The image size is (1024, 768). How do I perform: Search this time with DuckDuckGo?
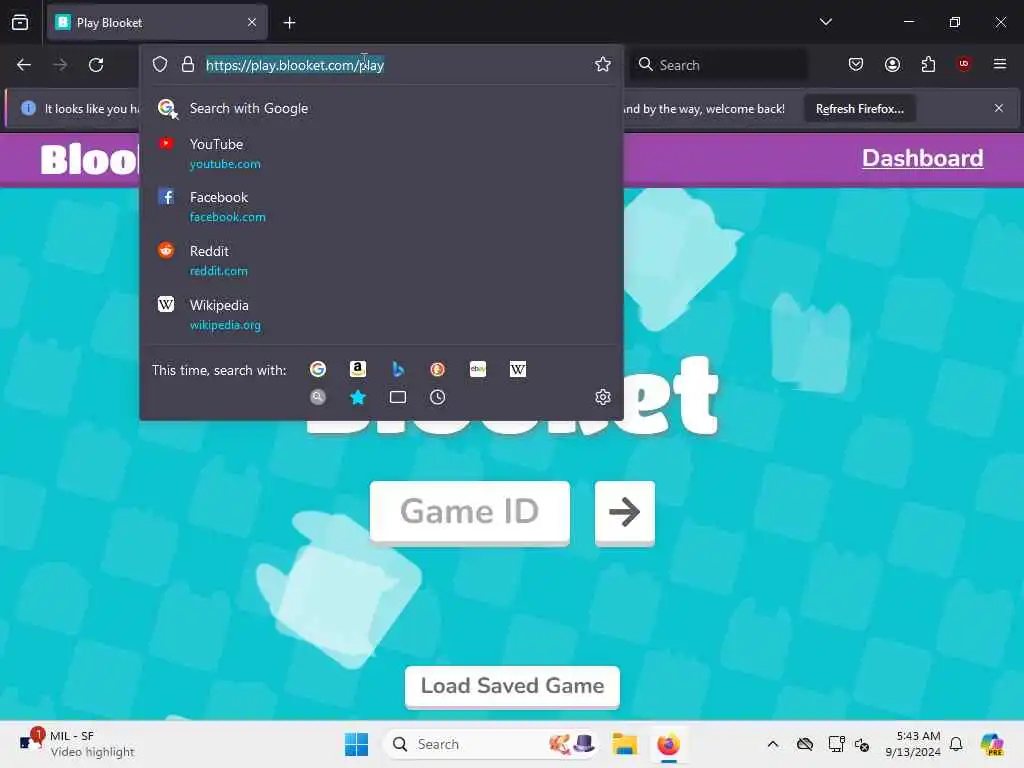click(438, 369)
